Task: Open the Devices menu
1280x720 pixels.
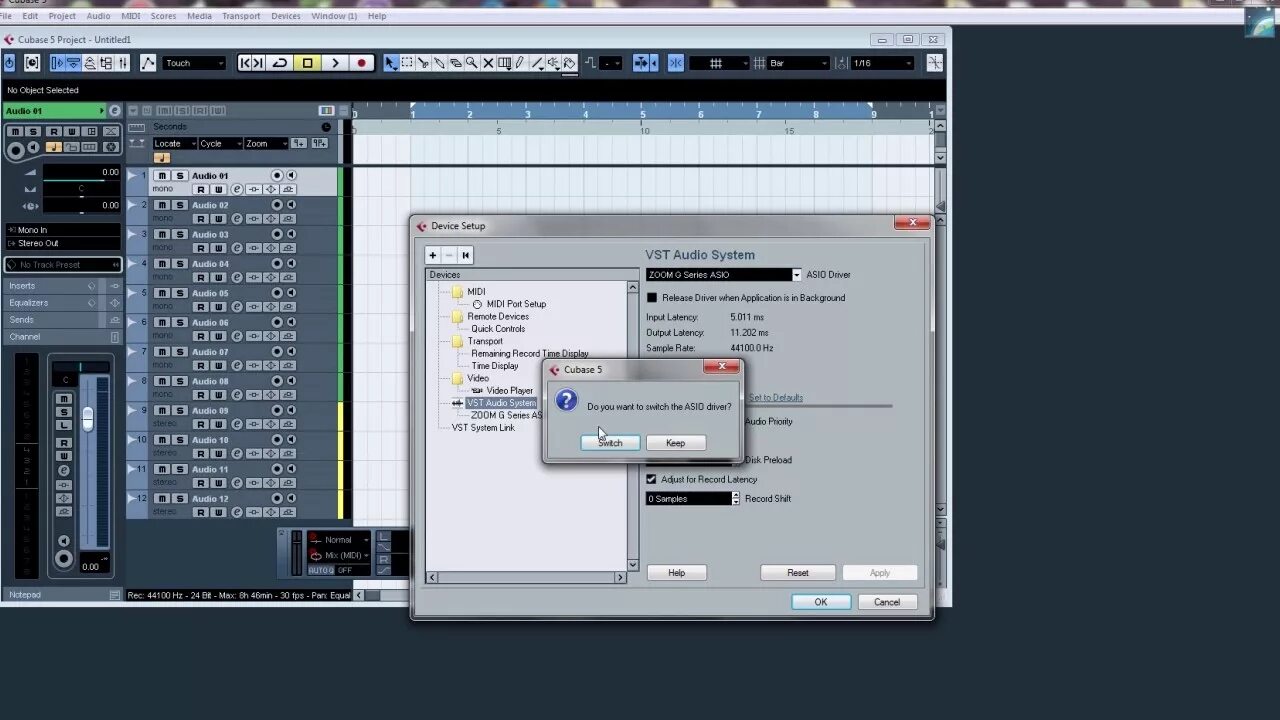Action: (285, 16)
